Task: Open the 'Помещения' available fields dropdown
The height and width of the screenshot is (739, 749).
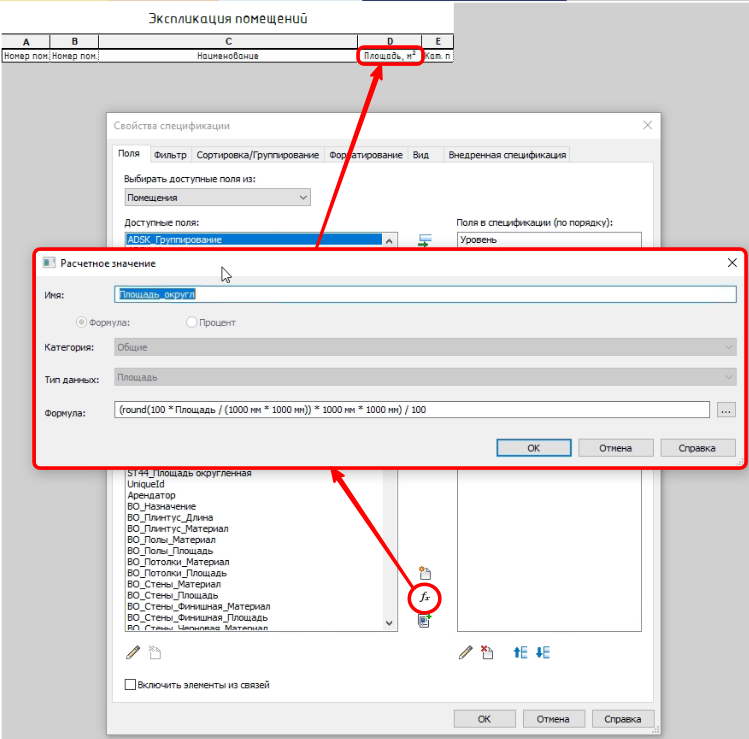Action: (x=217, y=198)
